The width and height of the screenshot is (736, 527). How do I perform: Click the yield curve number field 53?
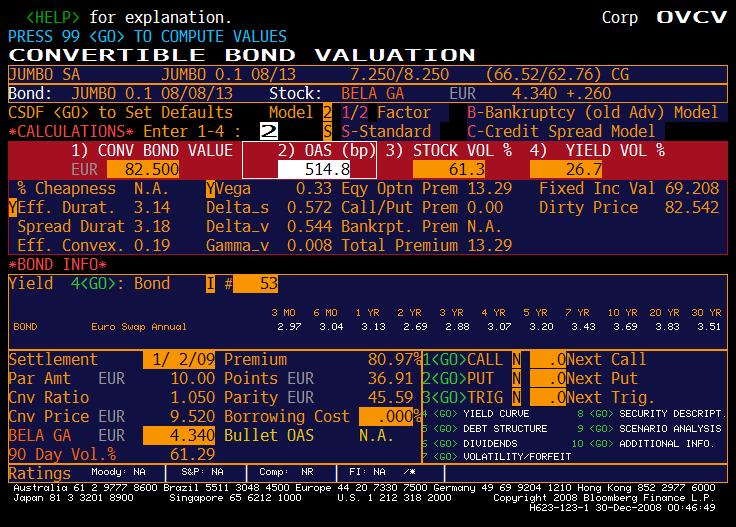pos(255,284)
